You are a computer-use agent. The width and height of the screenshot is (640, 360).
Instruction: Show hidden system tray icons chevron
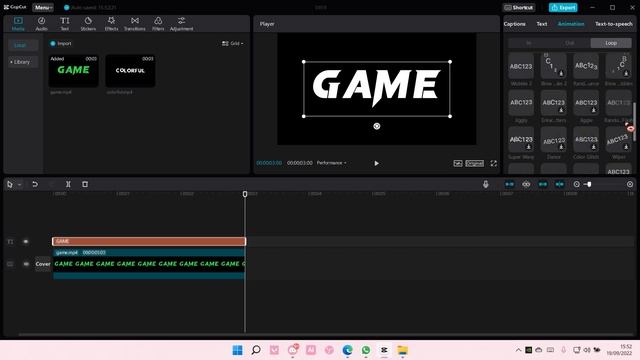(518, 350)
